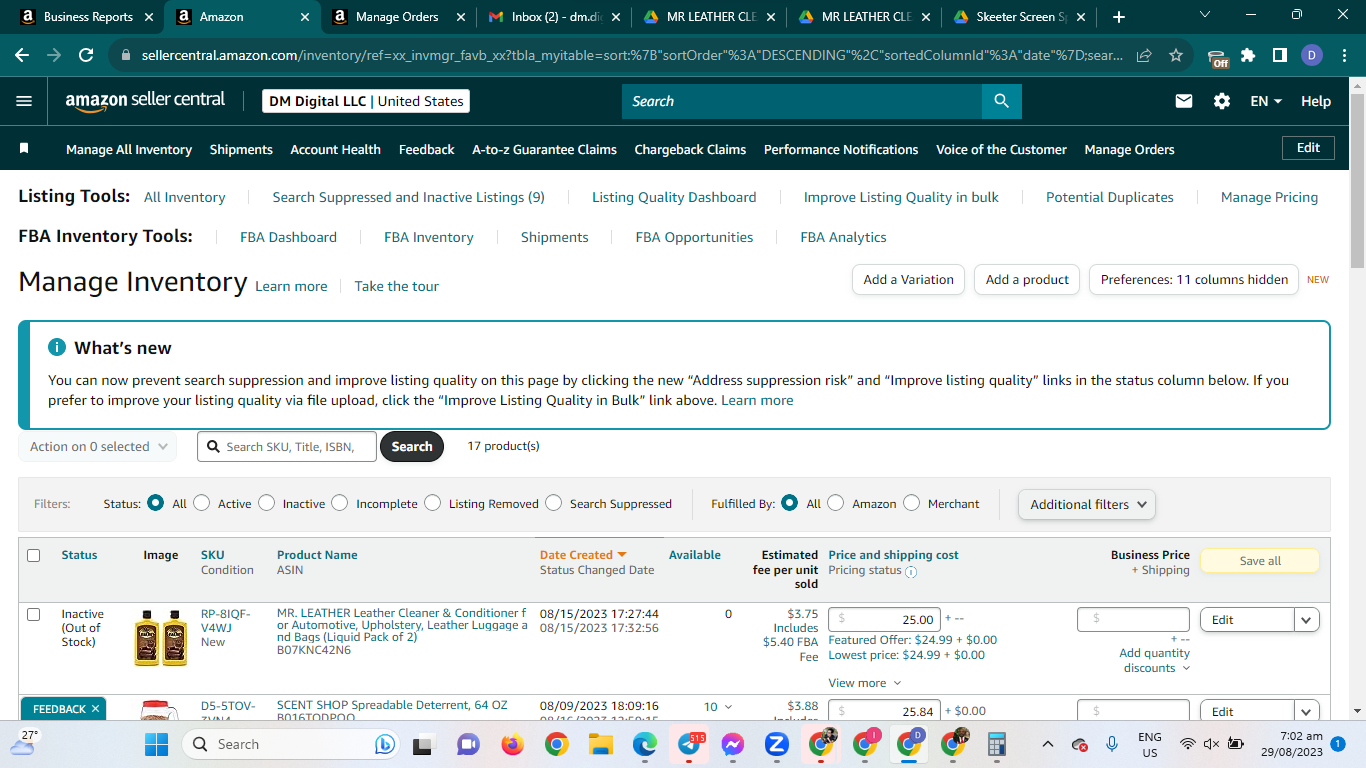Select the Search Suppressed radio button
1366x768 pixels.
[x=553, y=503]
